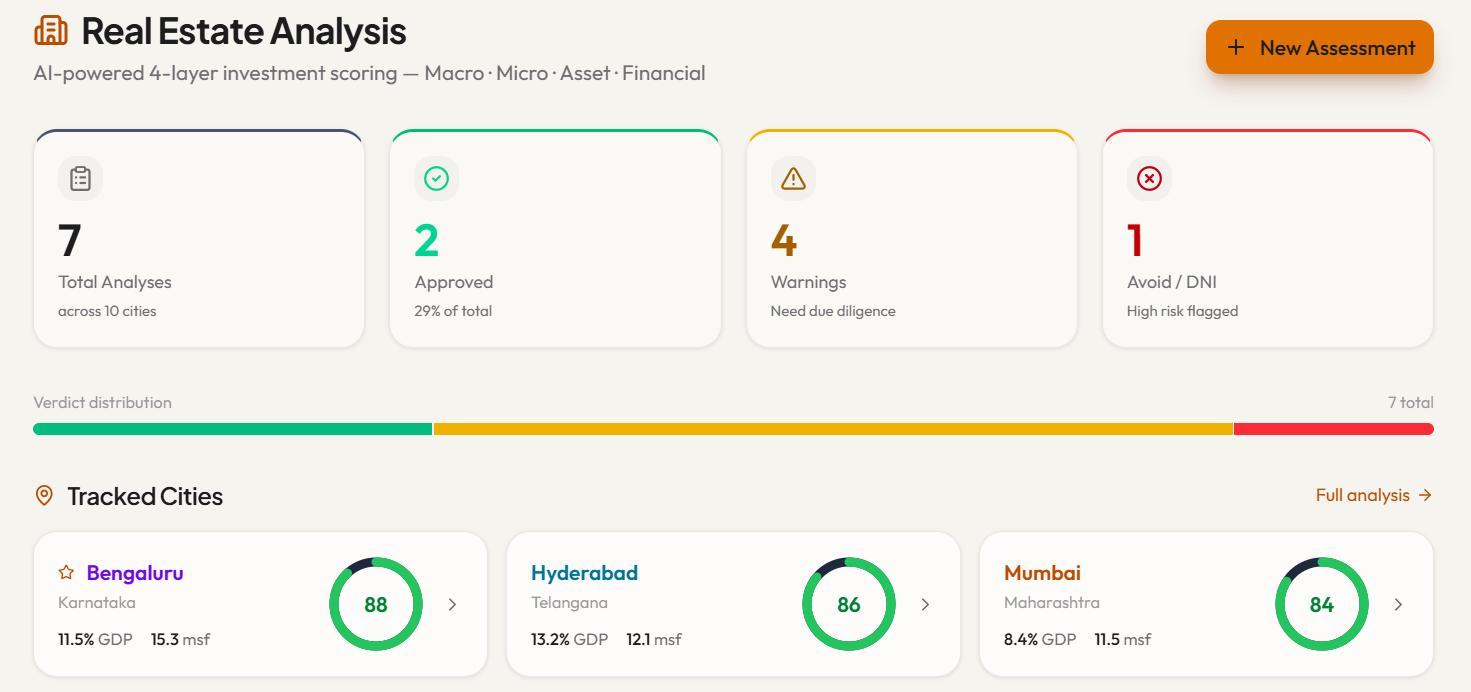Click the red X icon on Avoid card

[x=1149, y=179]
